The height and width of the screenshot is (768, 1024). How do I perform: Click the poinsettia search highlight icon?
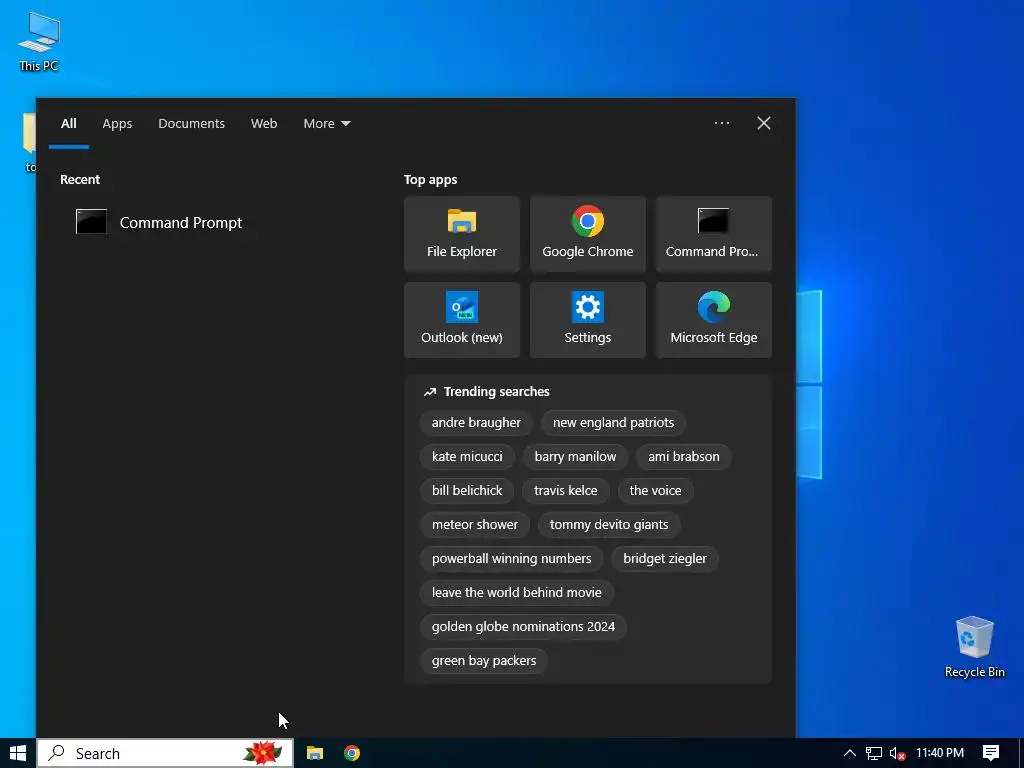pyautogui.click(x=263, y=753)
